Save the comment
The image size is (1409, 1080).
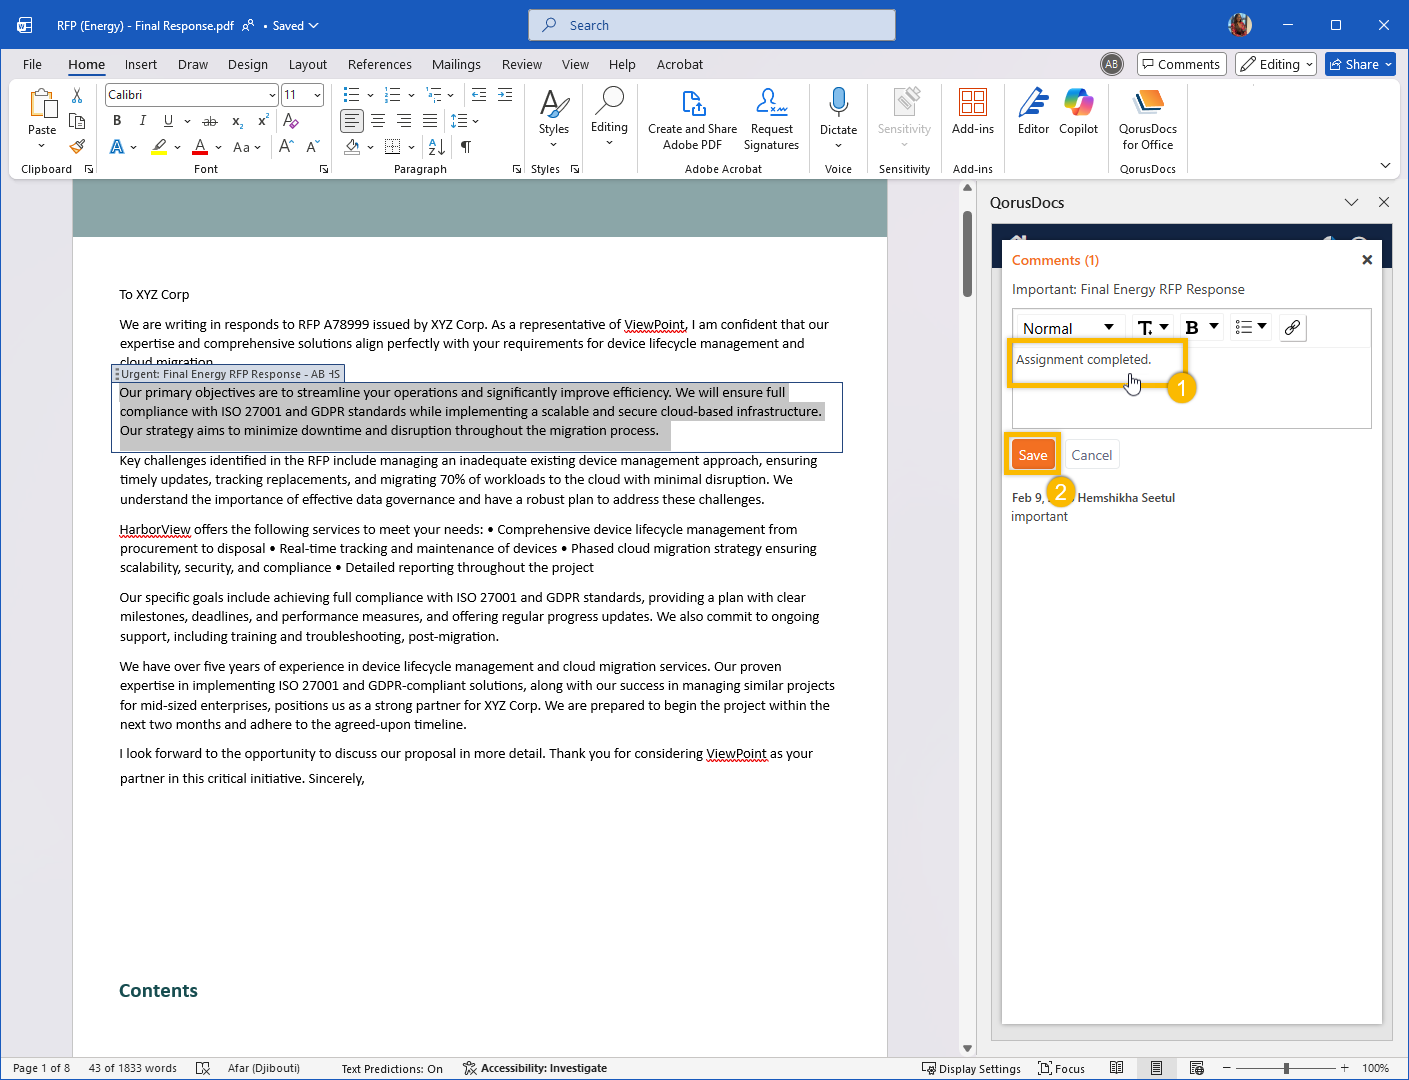[1032, 455]
